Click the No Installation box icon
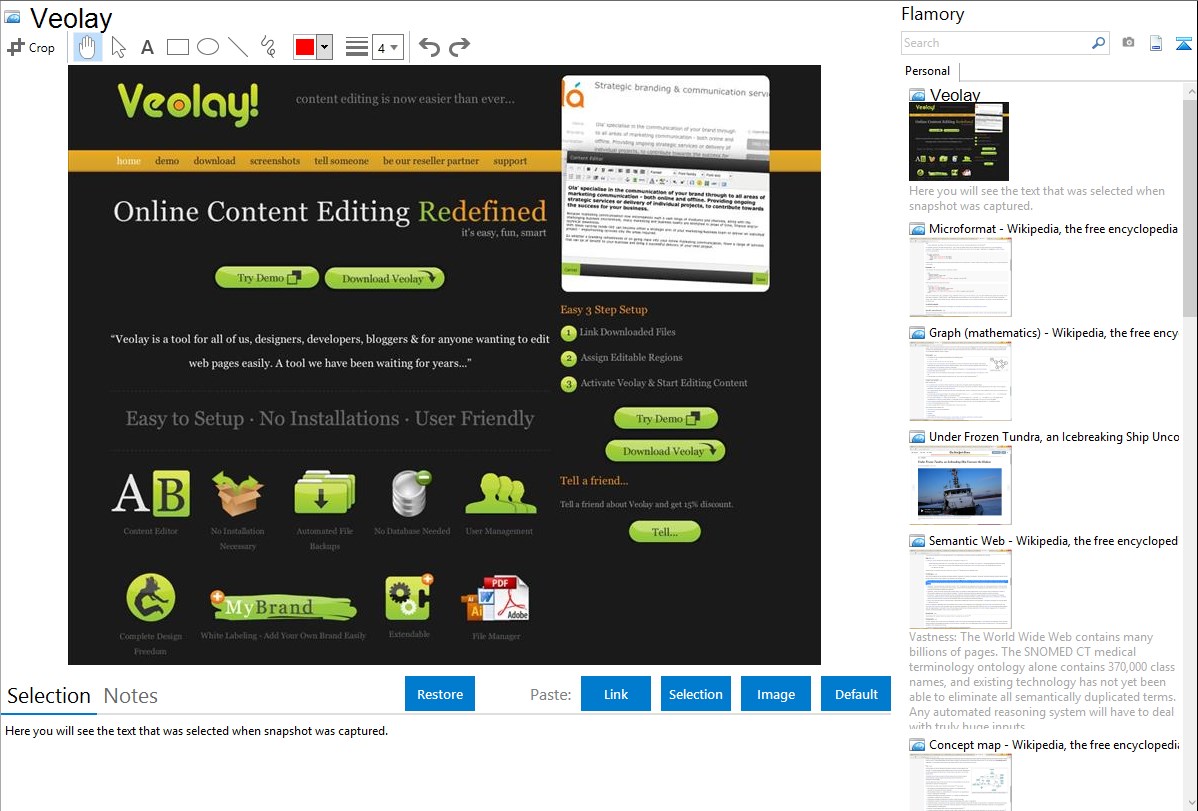This screenshot has width=1198, height=811. (238, 493)
